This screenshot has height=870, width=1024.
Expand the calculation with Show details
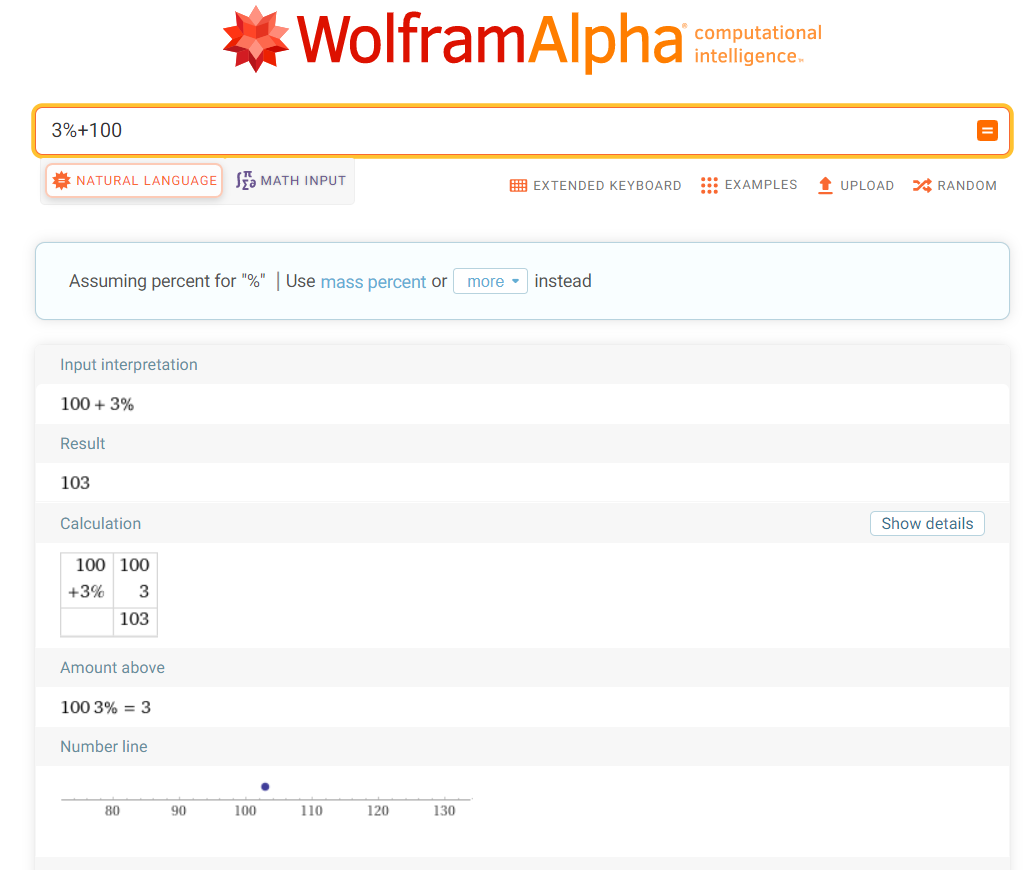(926, 523)
